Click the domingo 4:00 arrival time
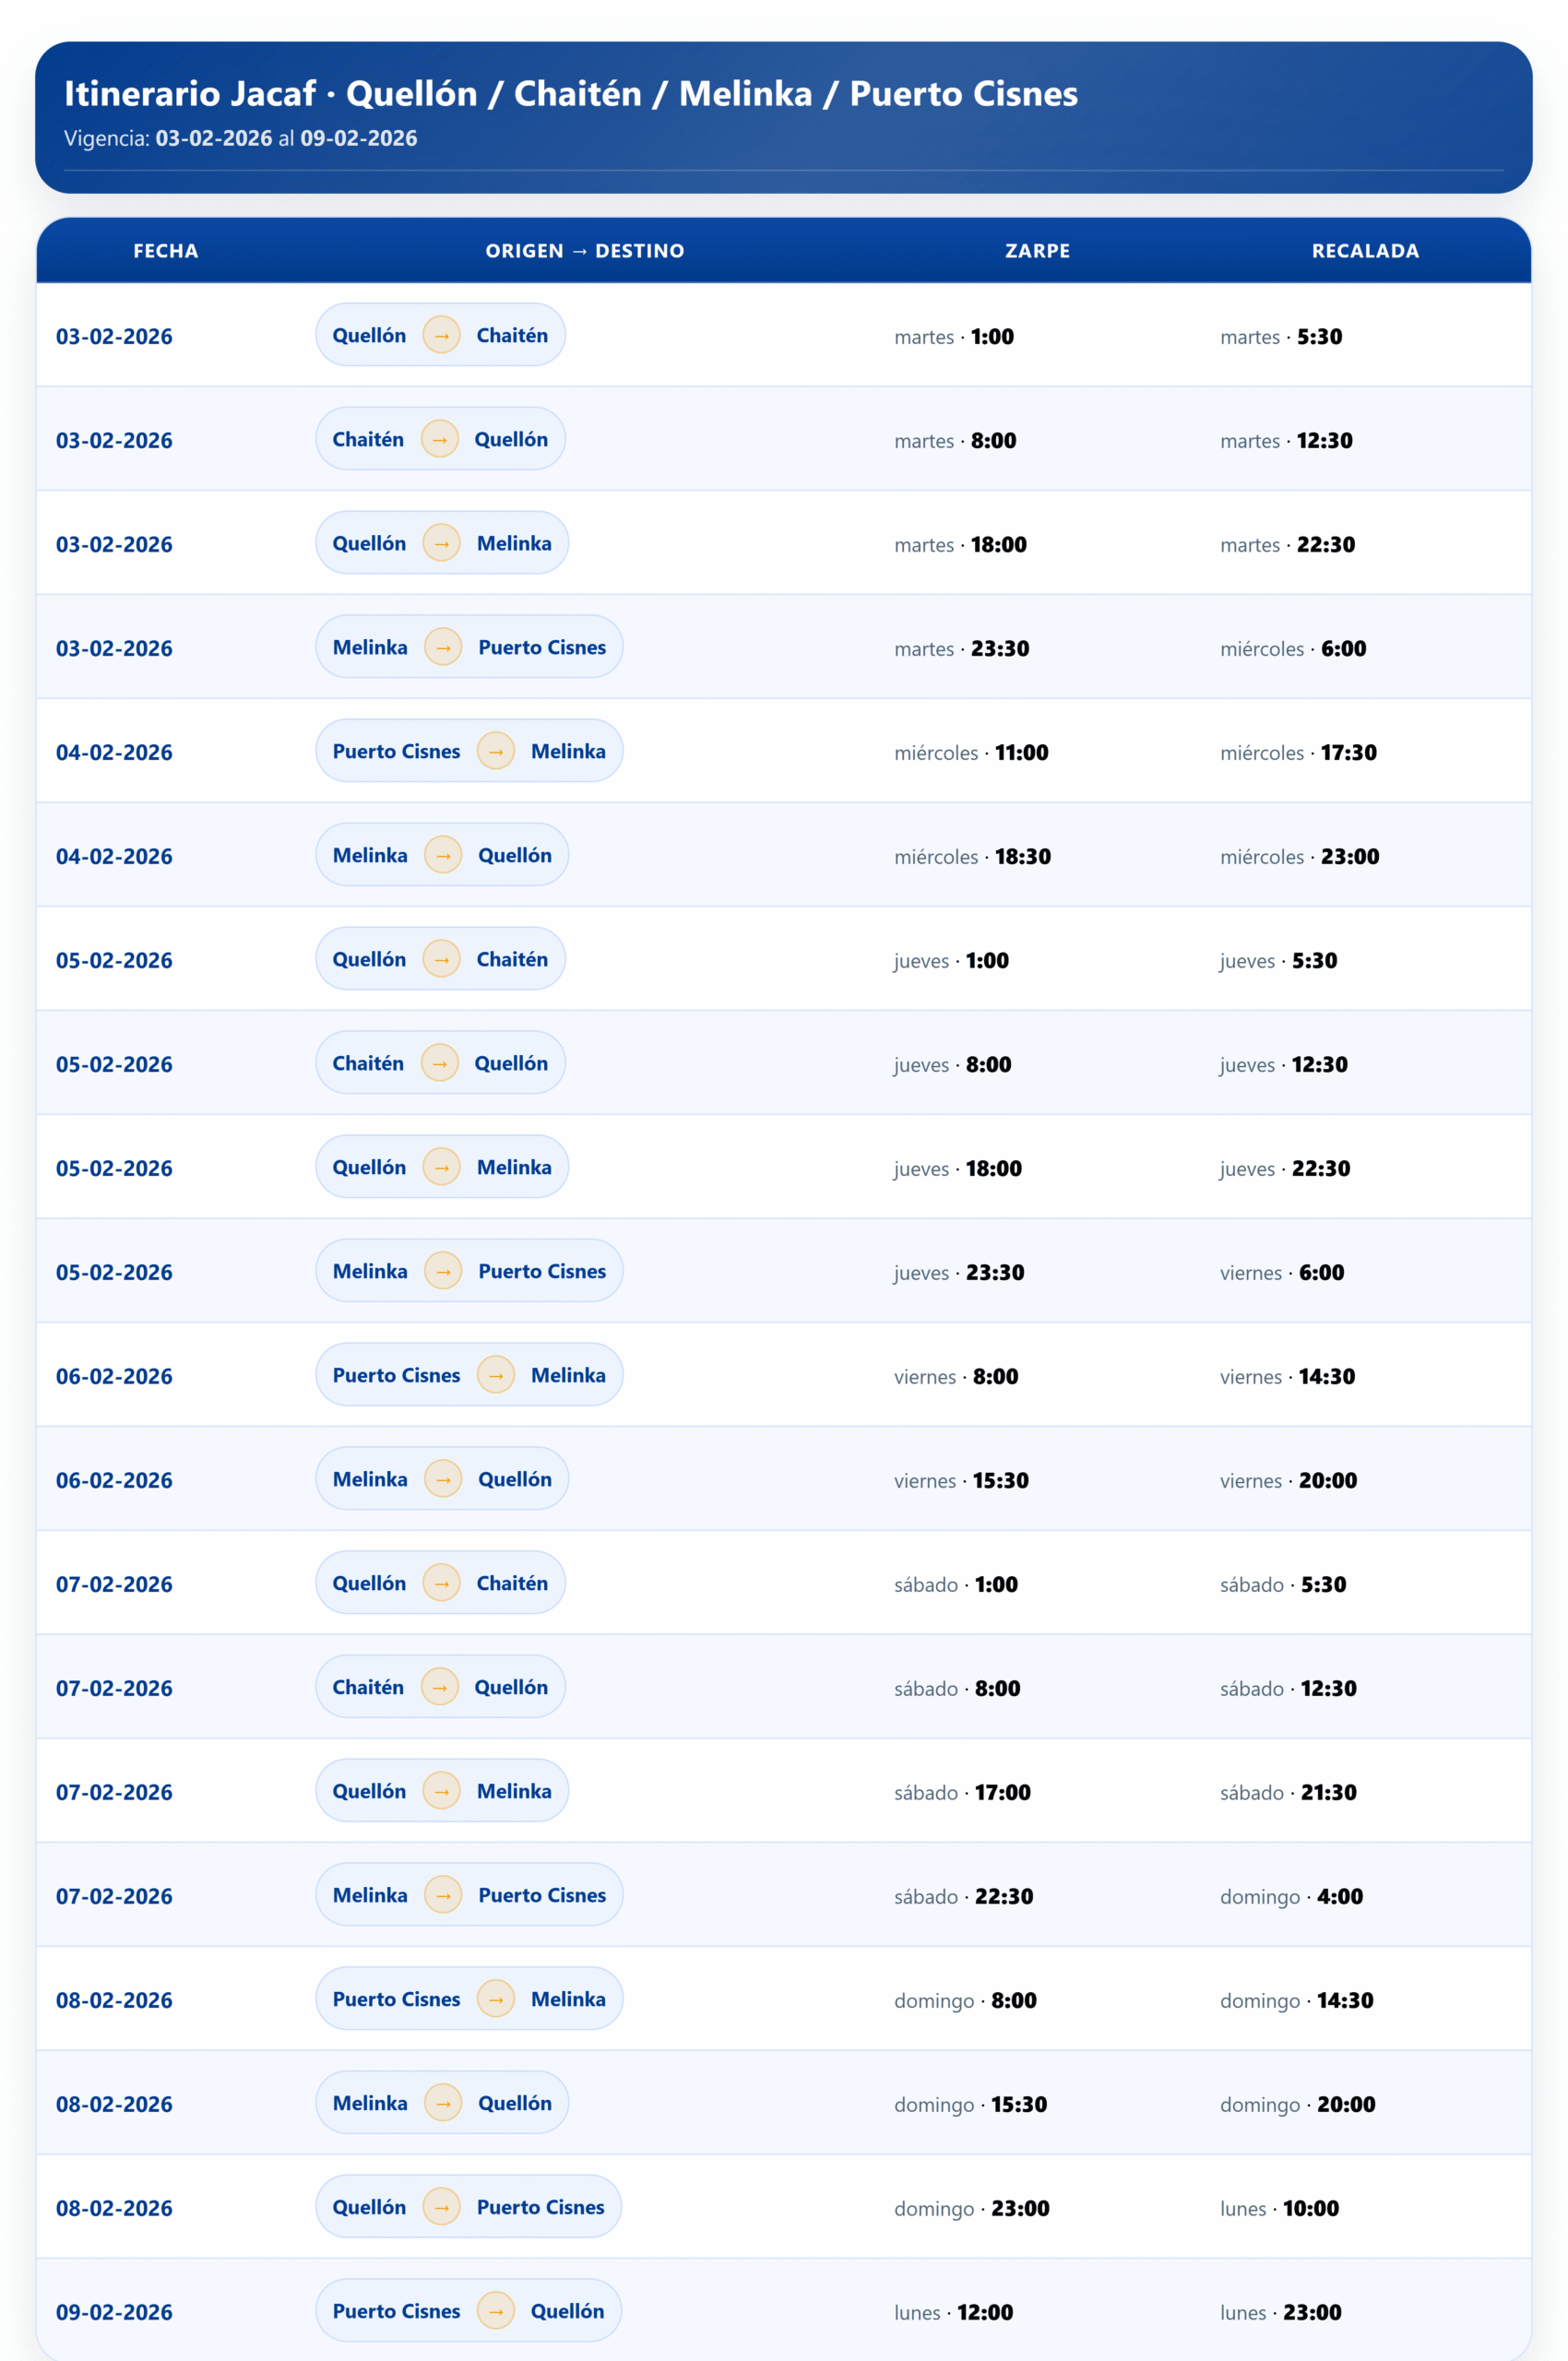1568x2361 pixels. click(1291, 1896)
